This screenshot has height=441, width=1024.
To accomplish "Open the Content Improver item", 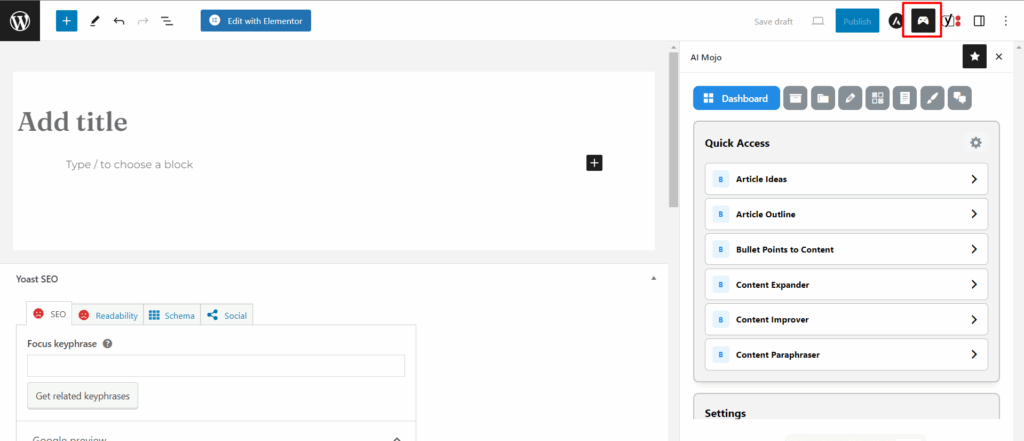I will [x=846, y=319].
